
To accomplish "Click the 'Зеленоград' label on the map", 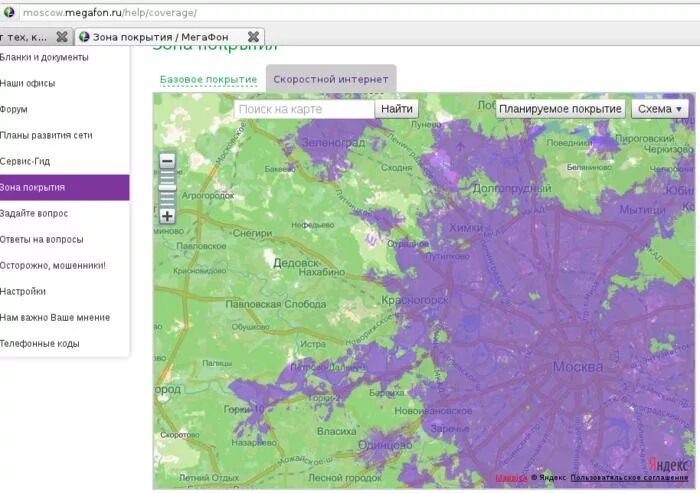I will 334,143.
